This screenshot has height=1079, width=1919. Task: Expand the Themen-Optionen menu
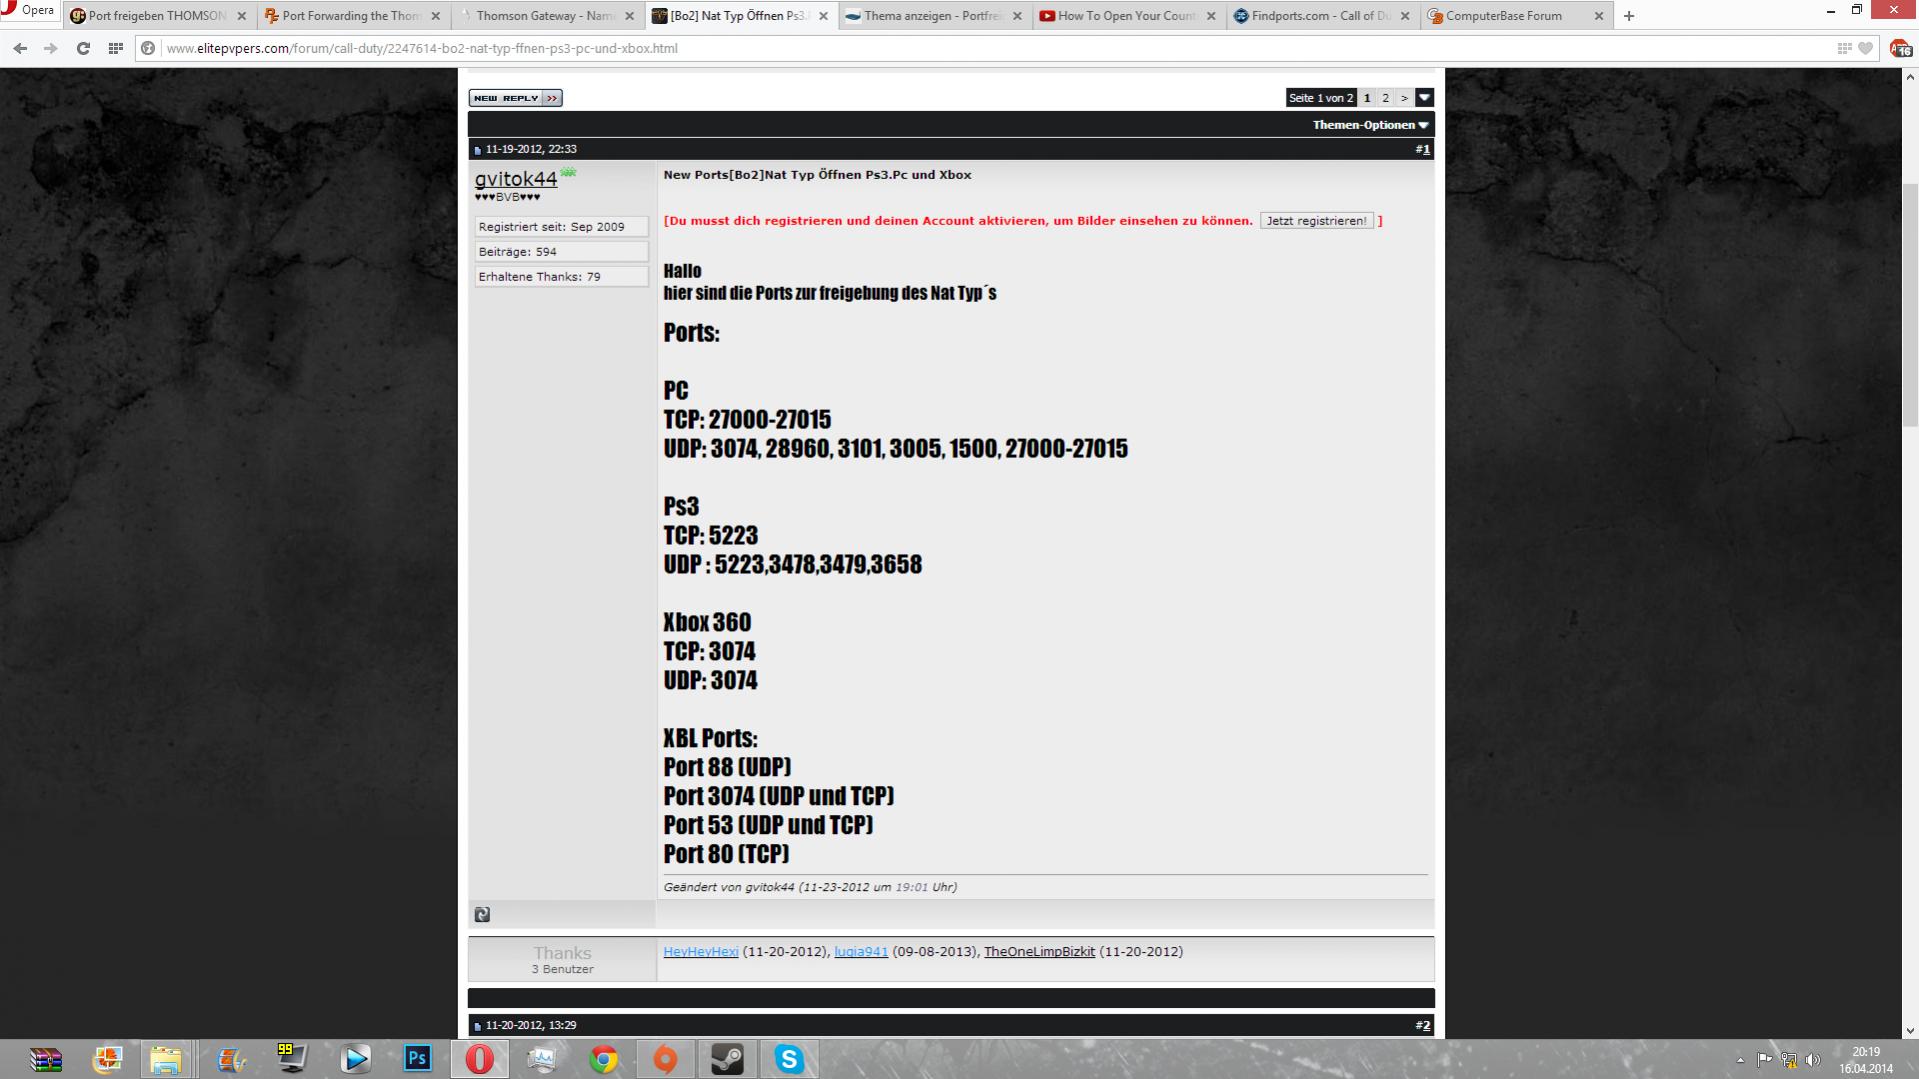[1370, 125]
